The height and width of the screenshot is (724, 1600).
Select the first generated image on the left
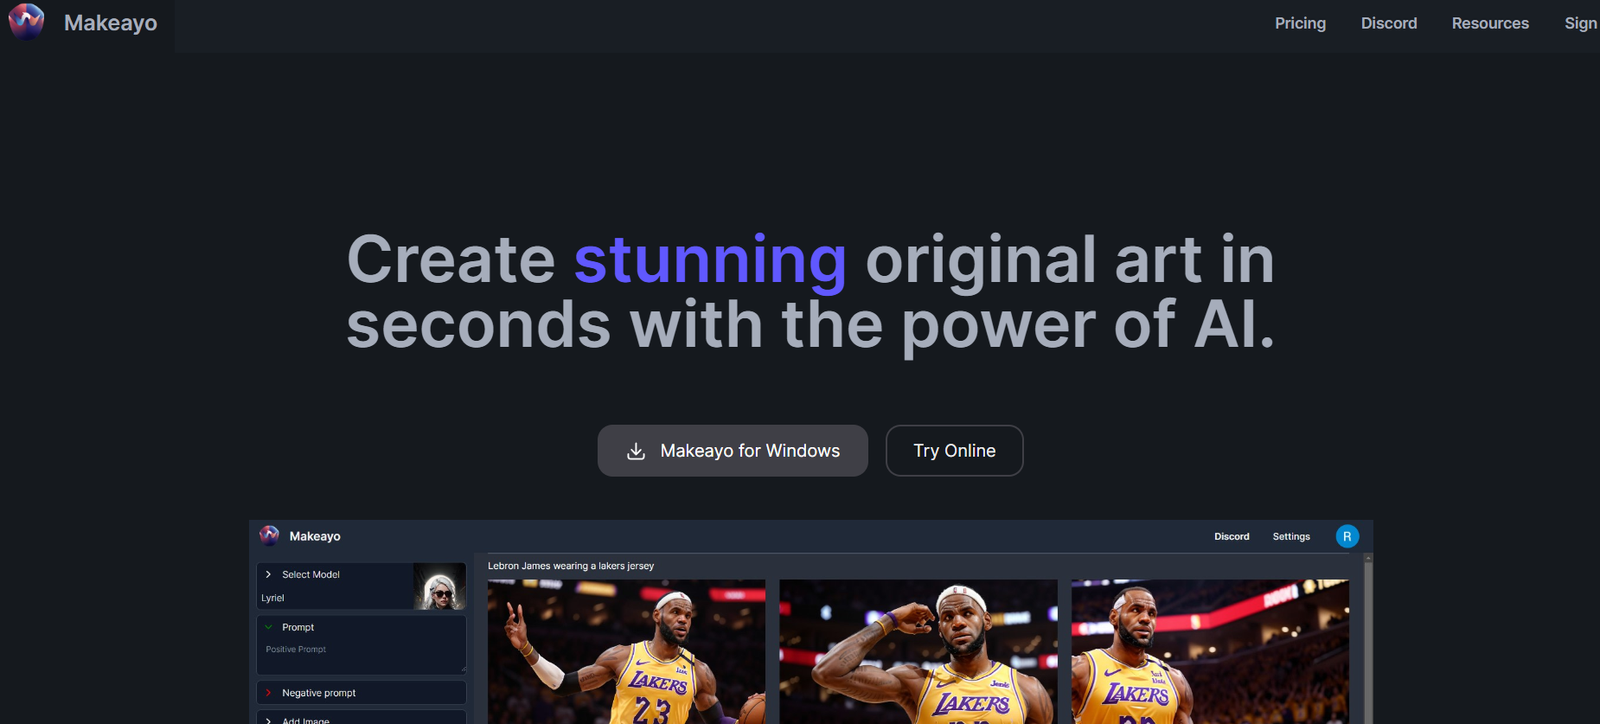[626, 652]
